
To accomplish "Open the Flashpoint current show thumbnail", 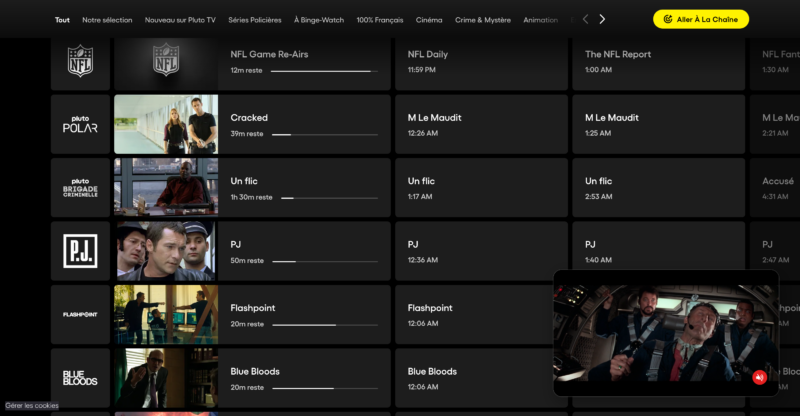I will 166,314.
